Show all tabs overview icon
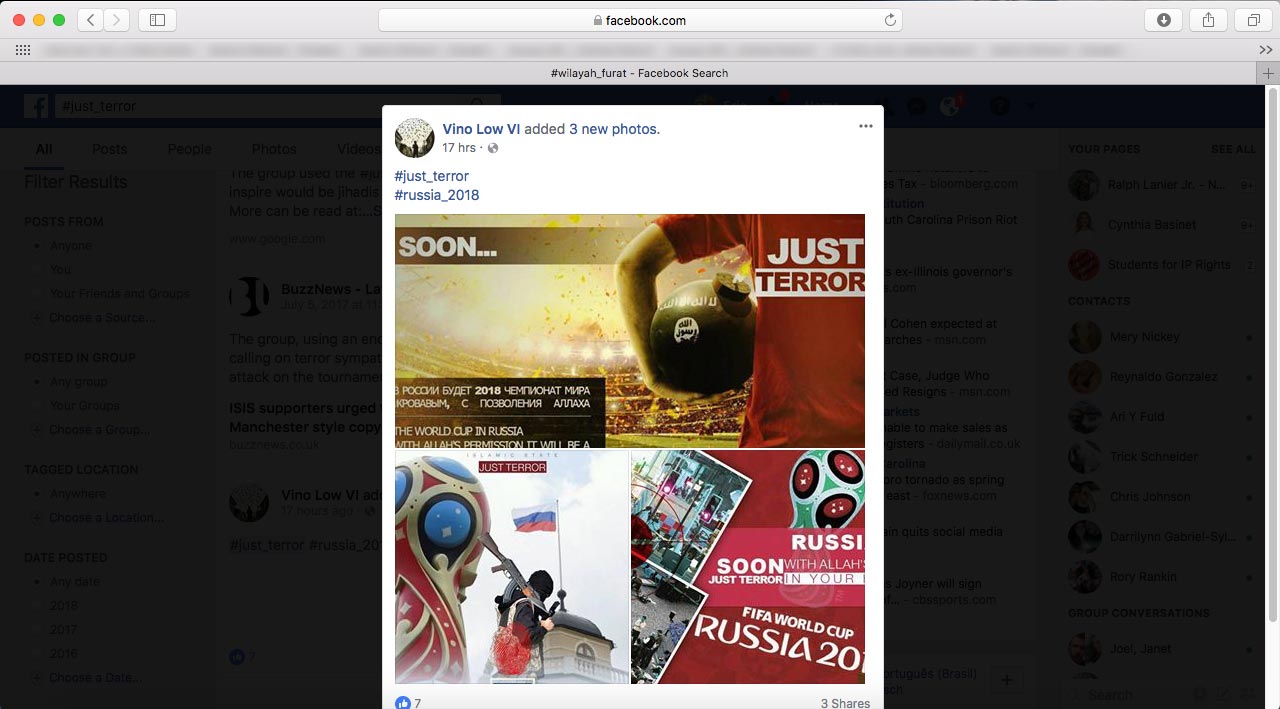Viewport: 1280px width, 709px height. pos(1253,20)
